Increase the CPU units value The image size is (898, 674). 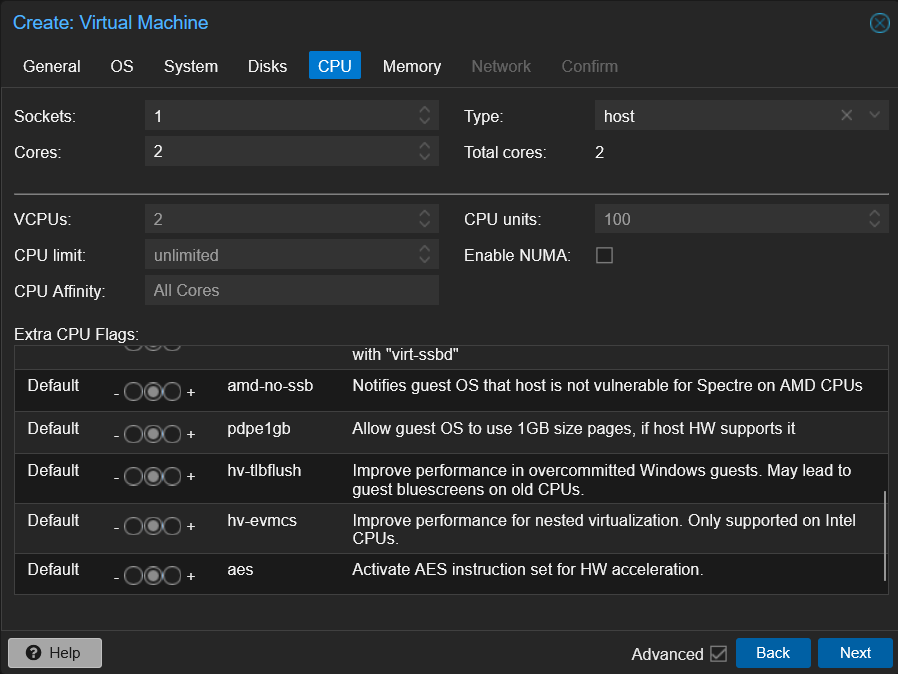click(x=875, y=213)
